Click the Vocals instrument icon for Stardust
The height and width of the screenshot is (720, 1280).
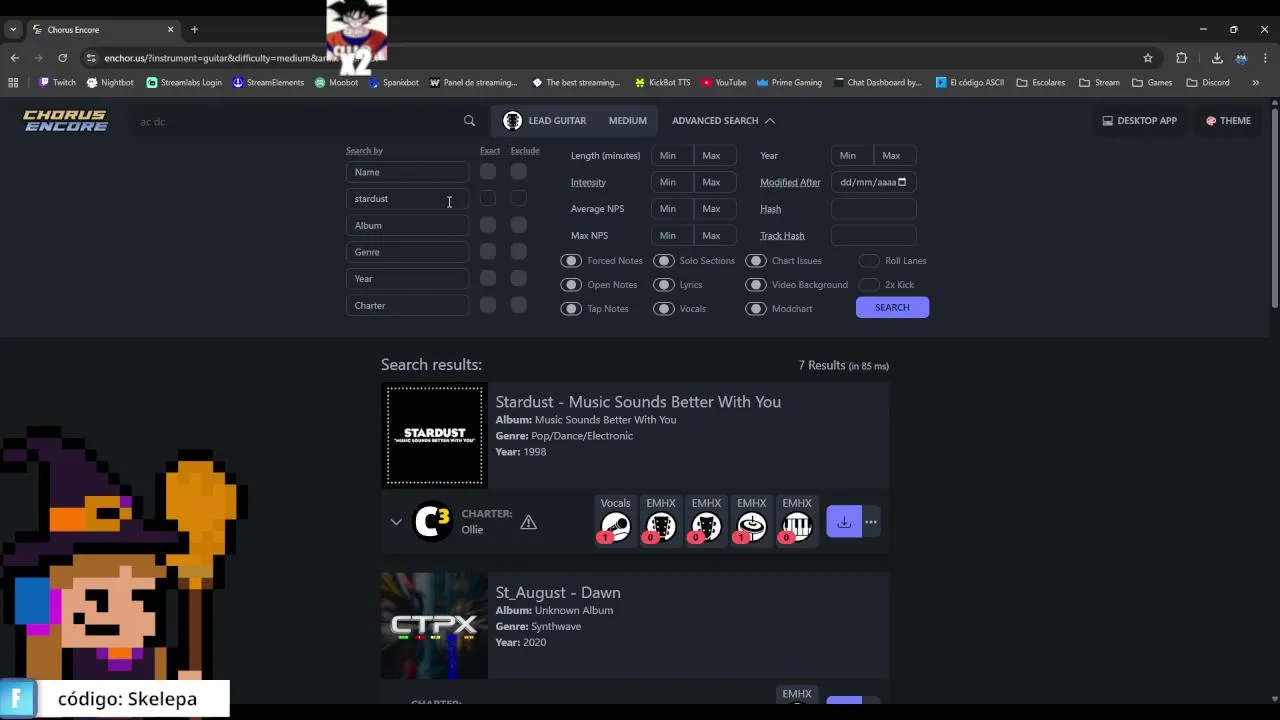(615, 527)
